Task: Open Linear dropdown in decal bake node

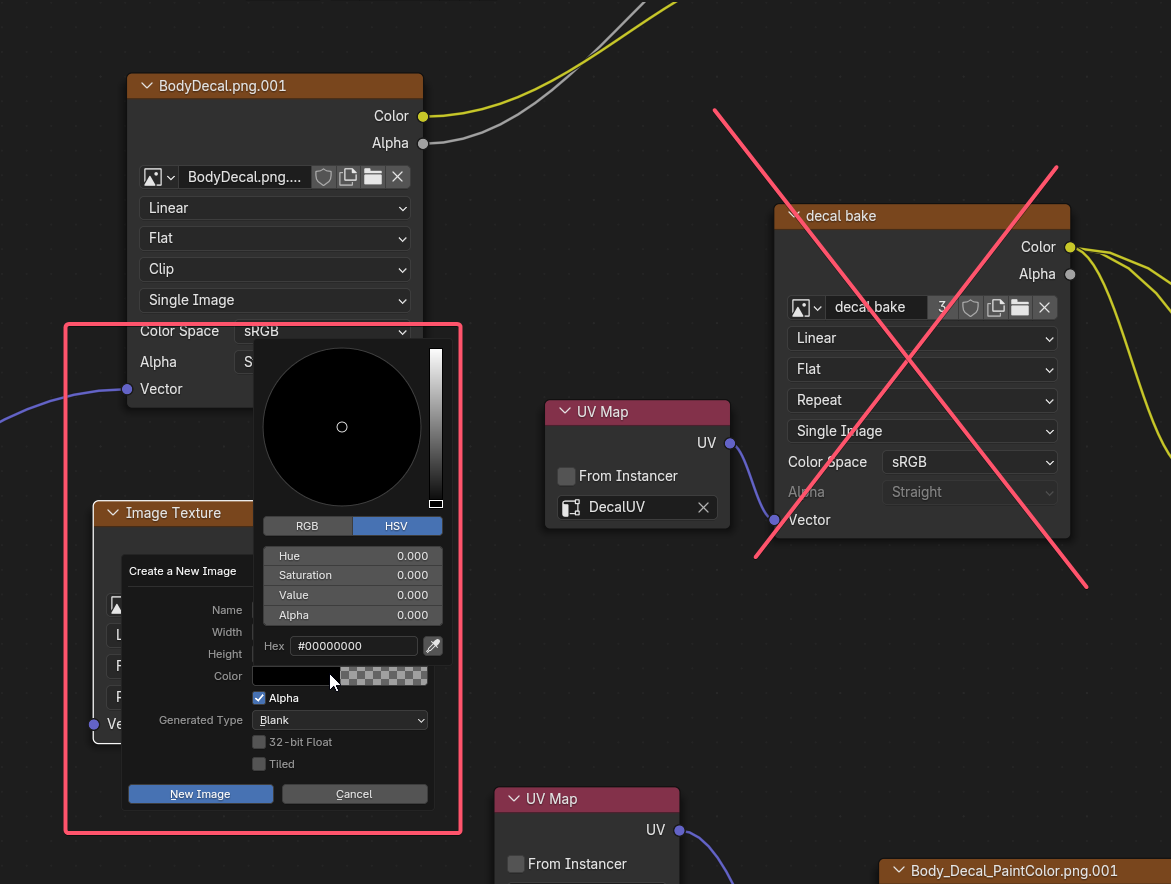Action: click(x=922, y=338)
